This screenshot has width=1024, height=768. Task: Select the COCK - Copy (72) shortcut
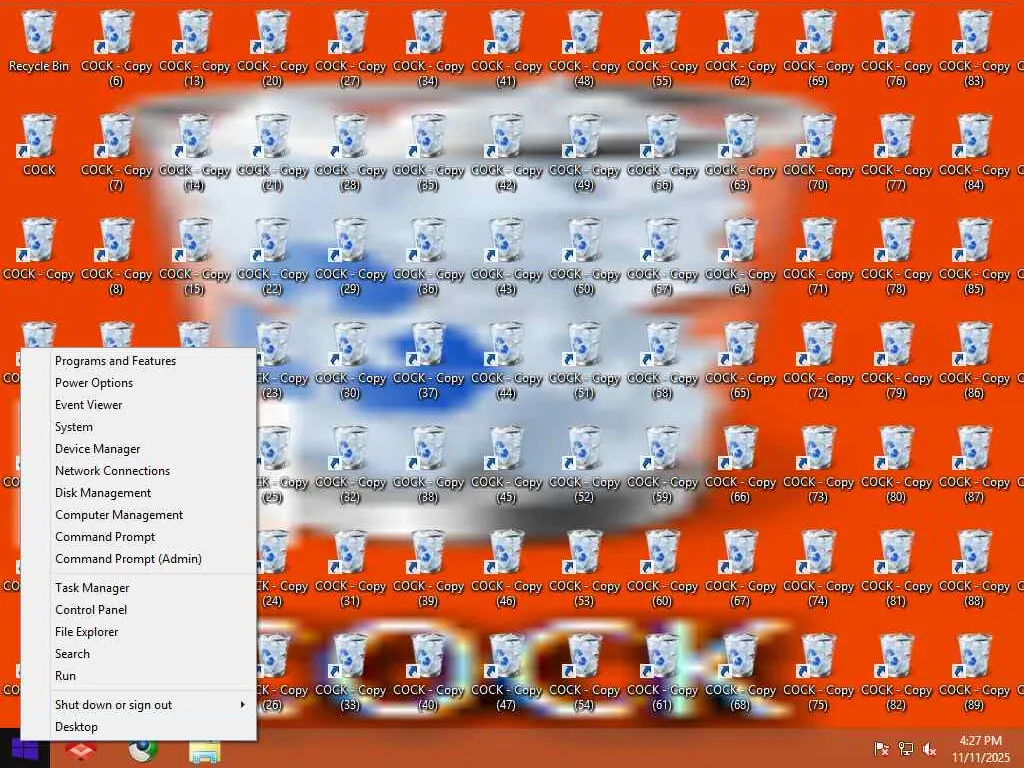coord(818,360)
